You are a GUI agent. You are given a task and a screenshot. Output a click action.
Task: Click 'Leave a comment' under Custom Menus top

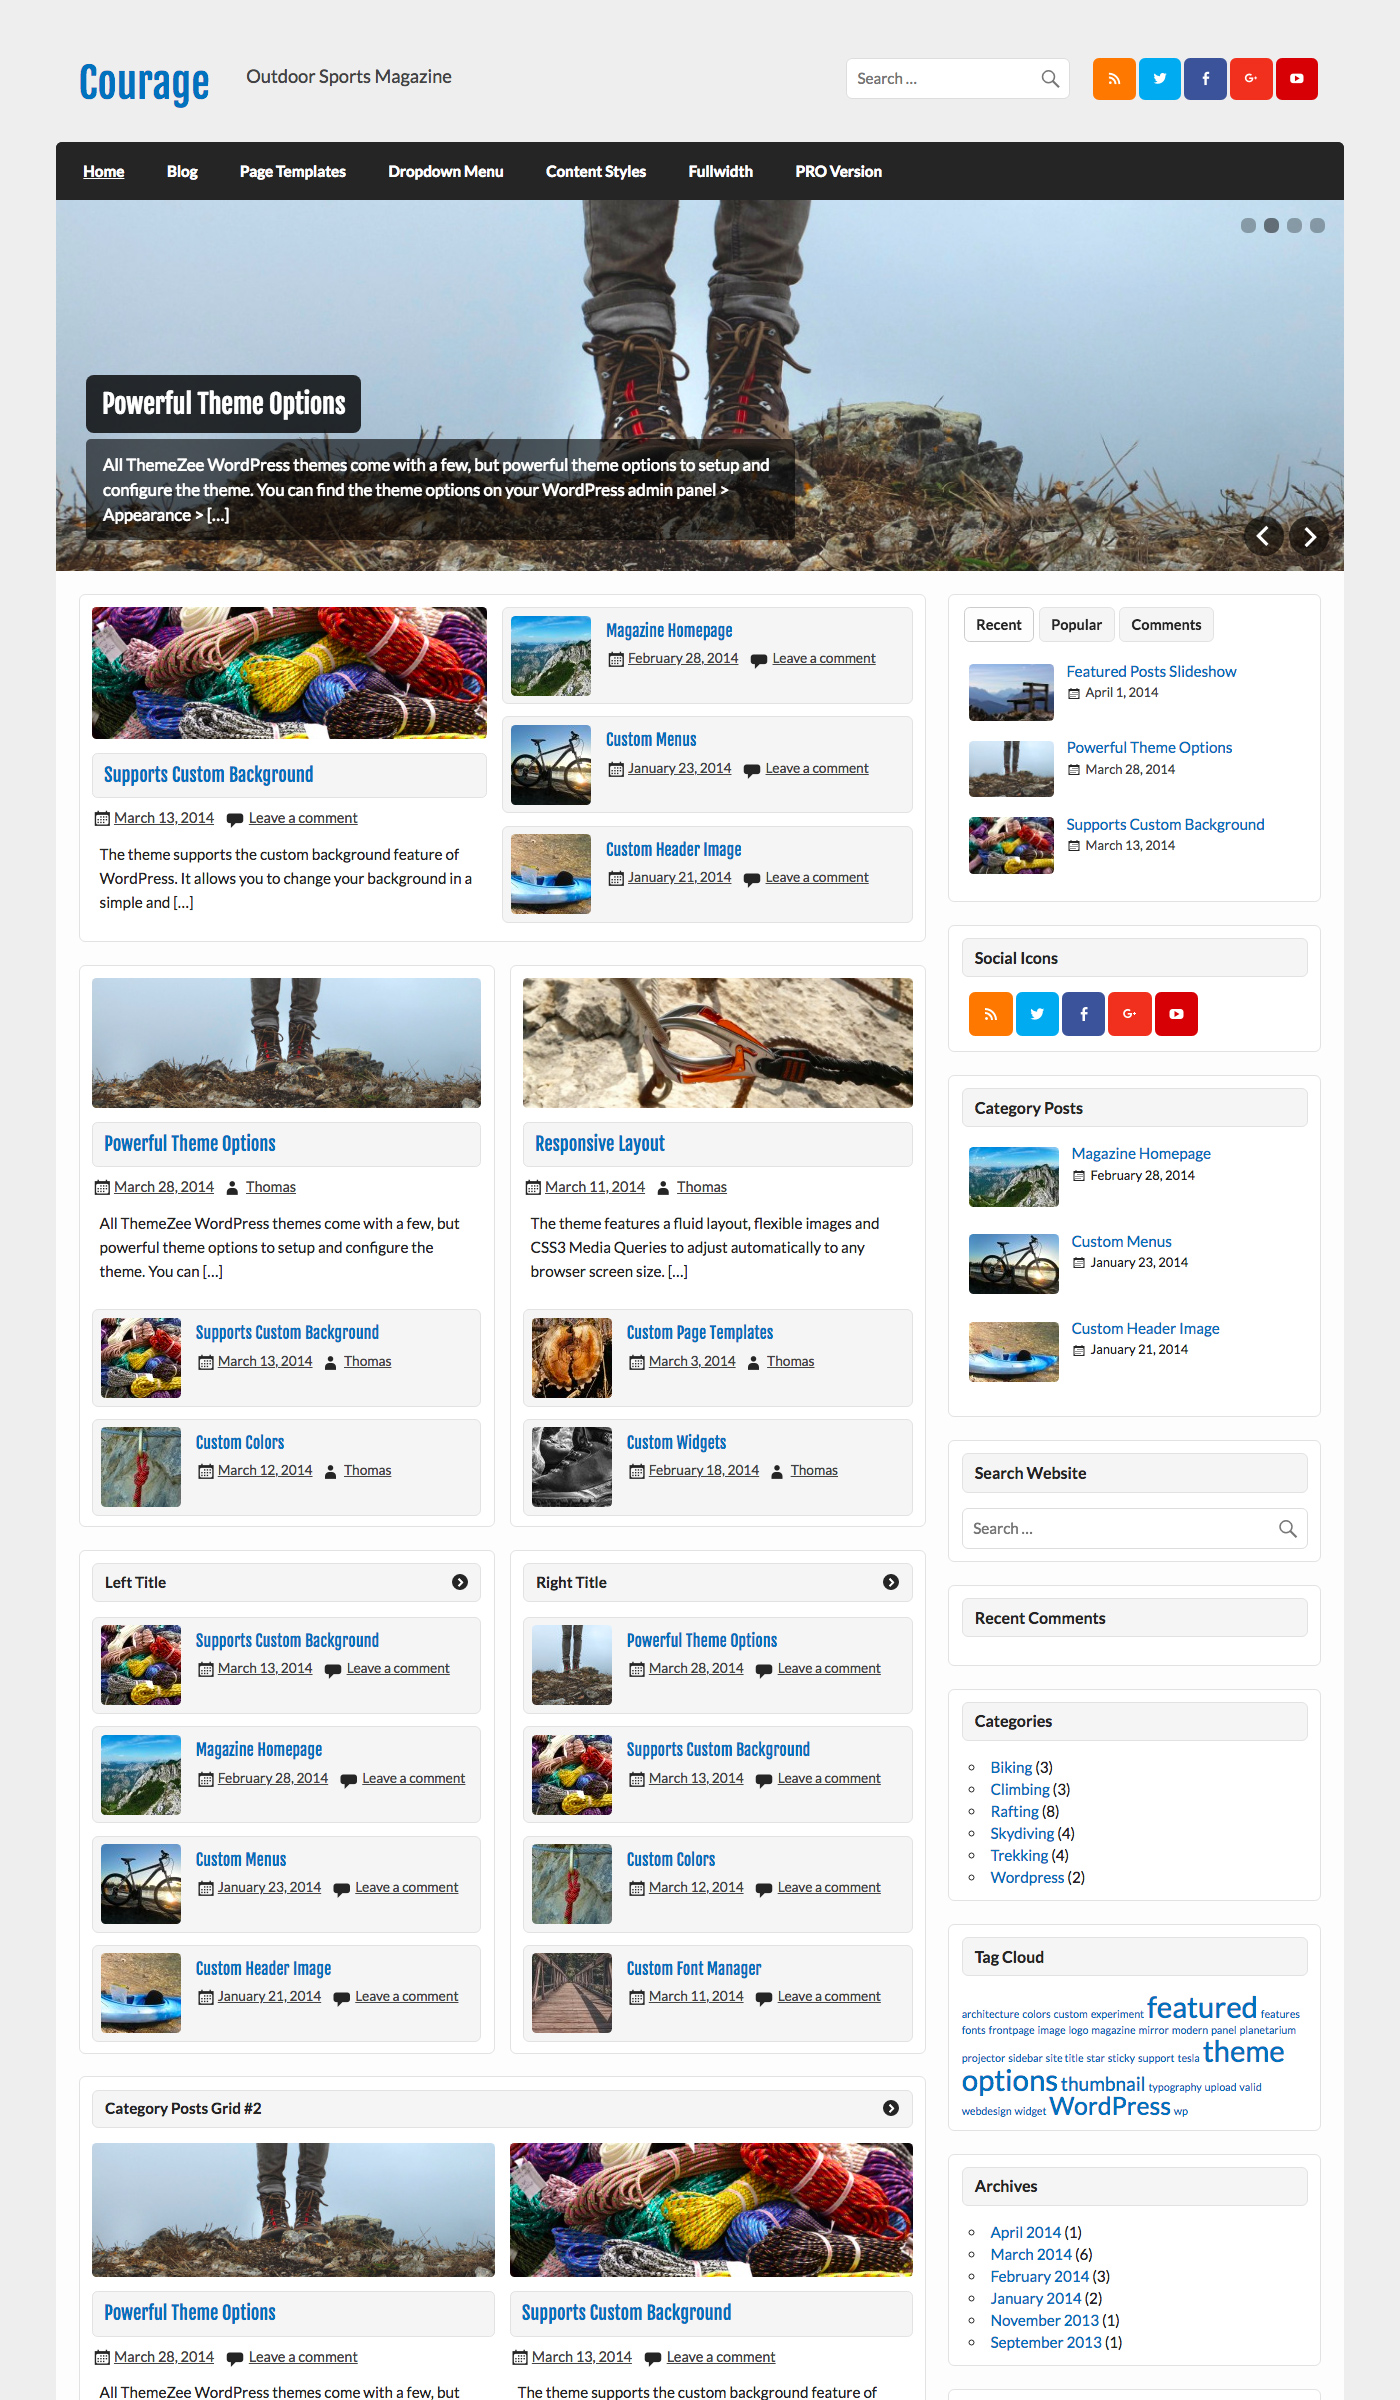pyautogui.click(x=817, y=768)
